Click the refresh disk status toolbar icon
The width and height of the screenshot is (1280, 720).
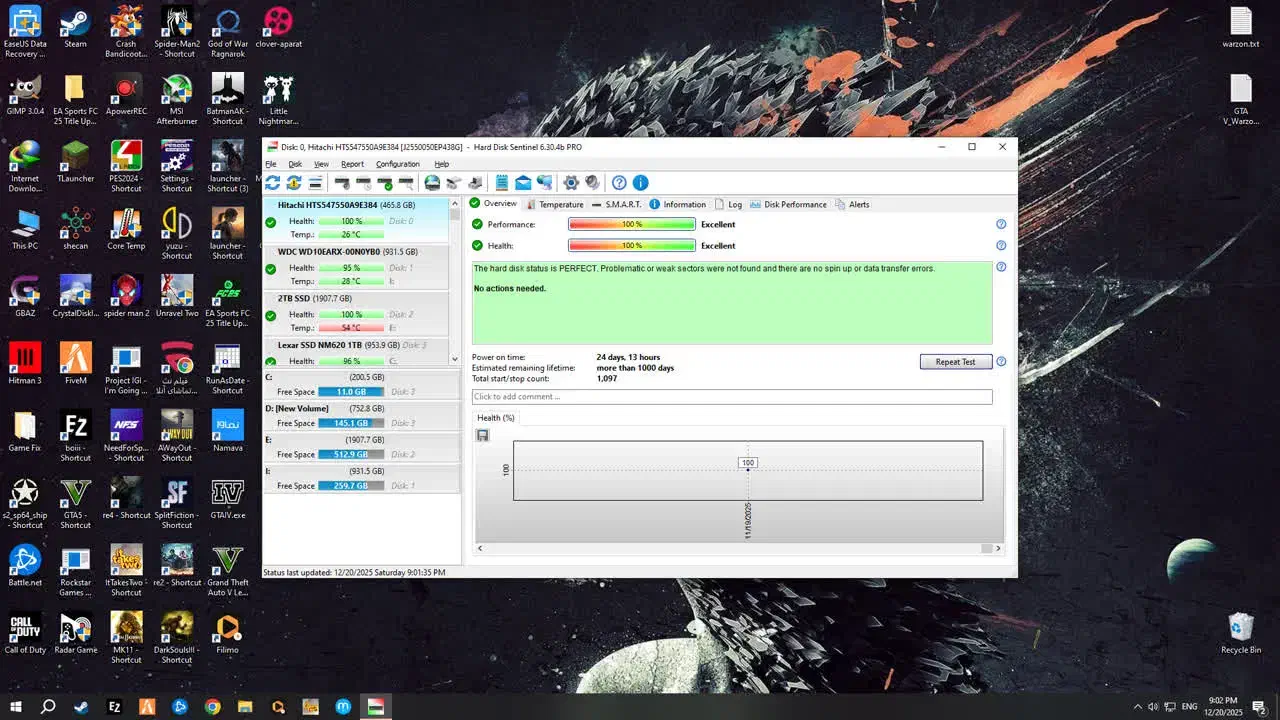click(272, 183)
